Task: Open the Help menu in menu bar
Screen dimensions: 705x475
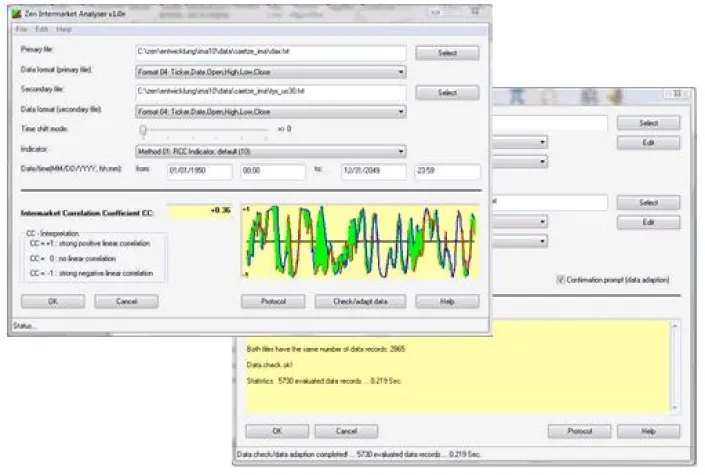Action: tap(64, 29)
